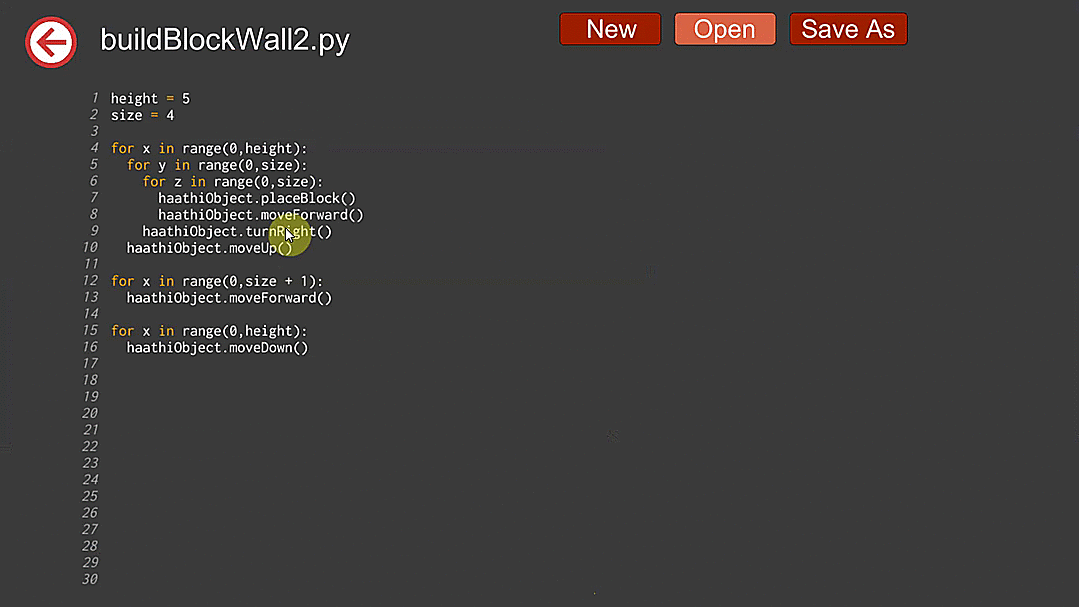Click the red back arrow icon
Viewport: 1079px width, 607px height.
(x=51, y=42)
